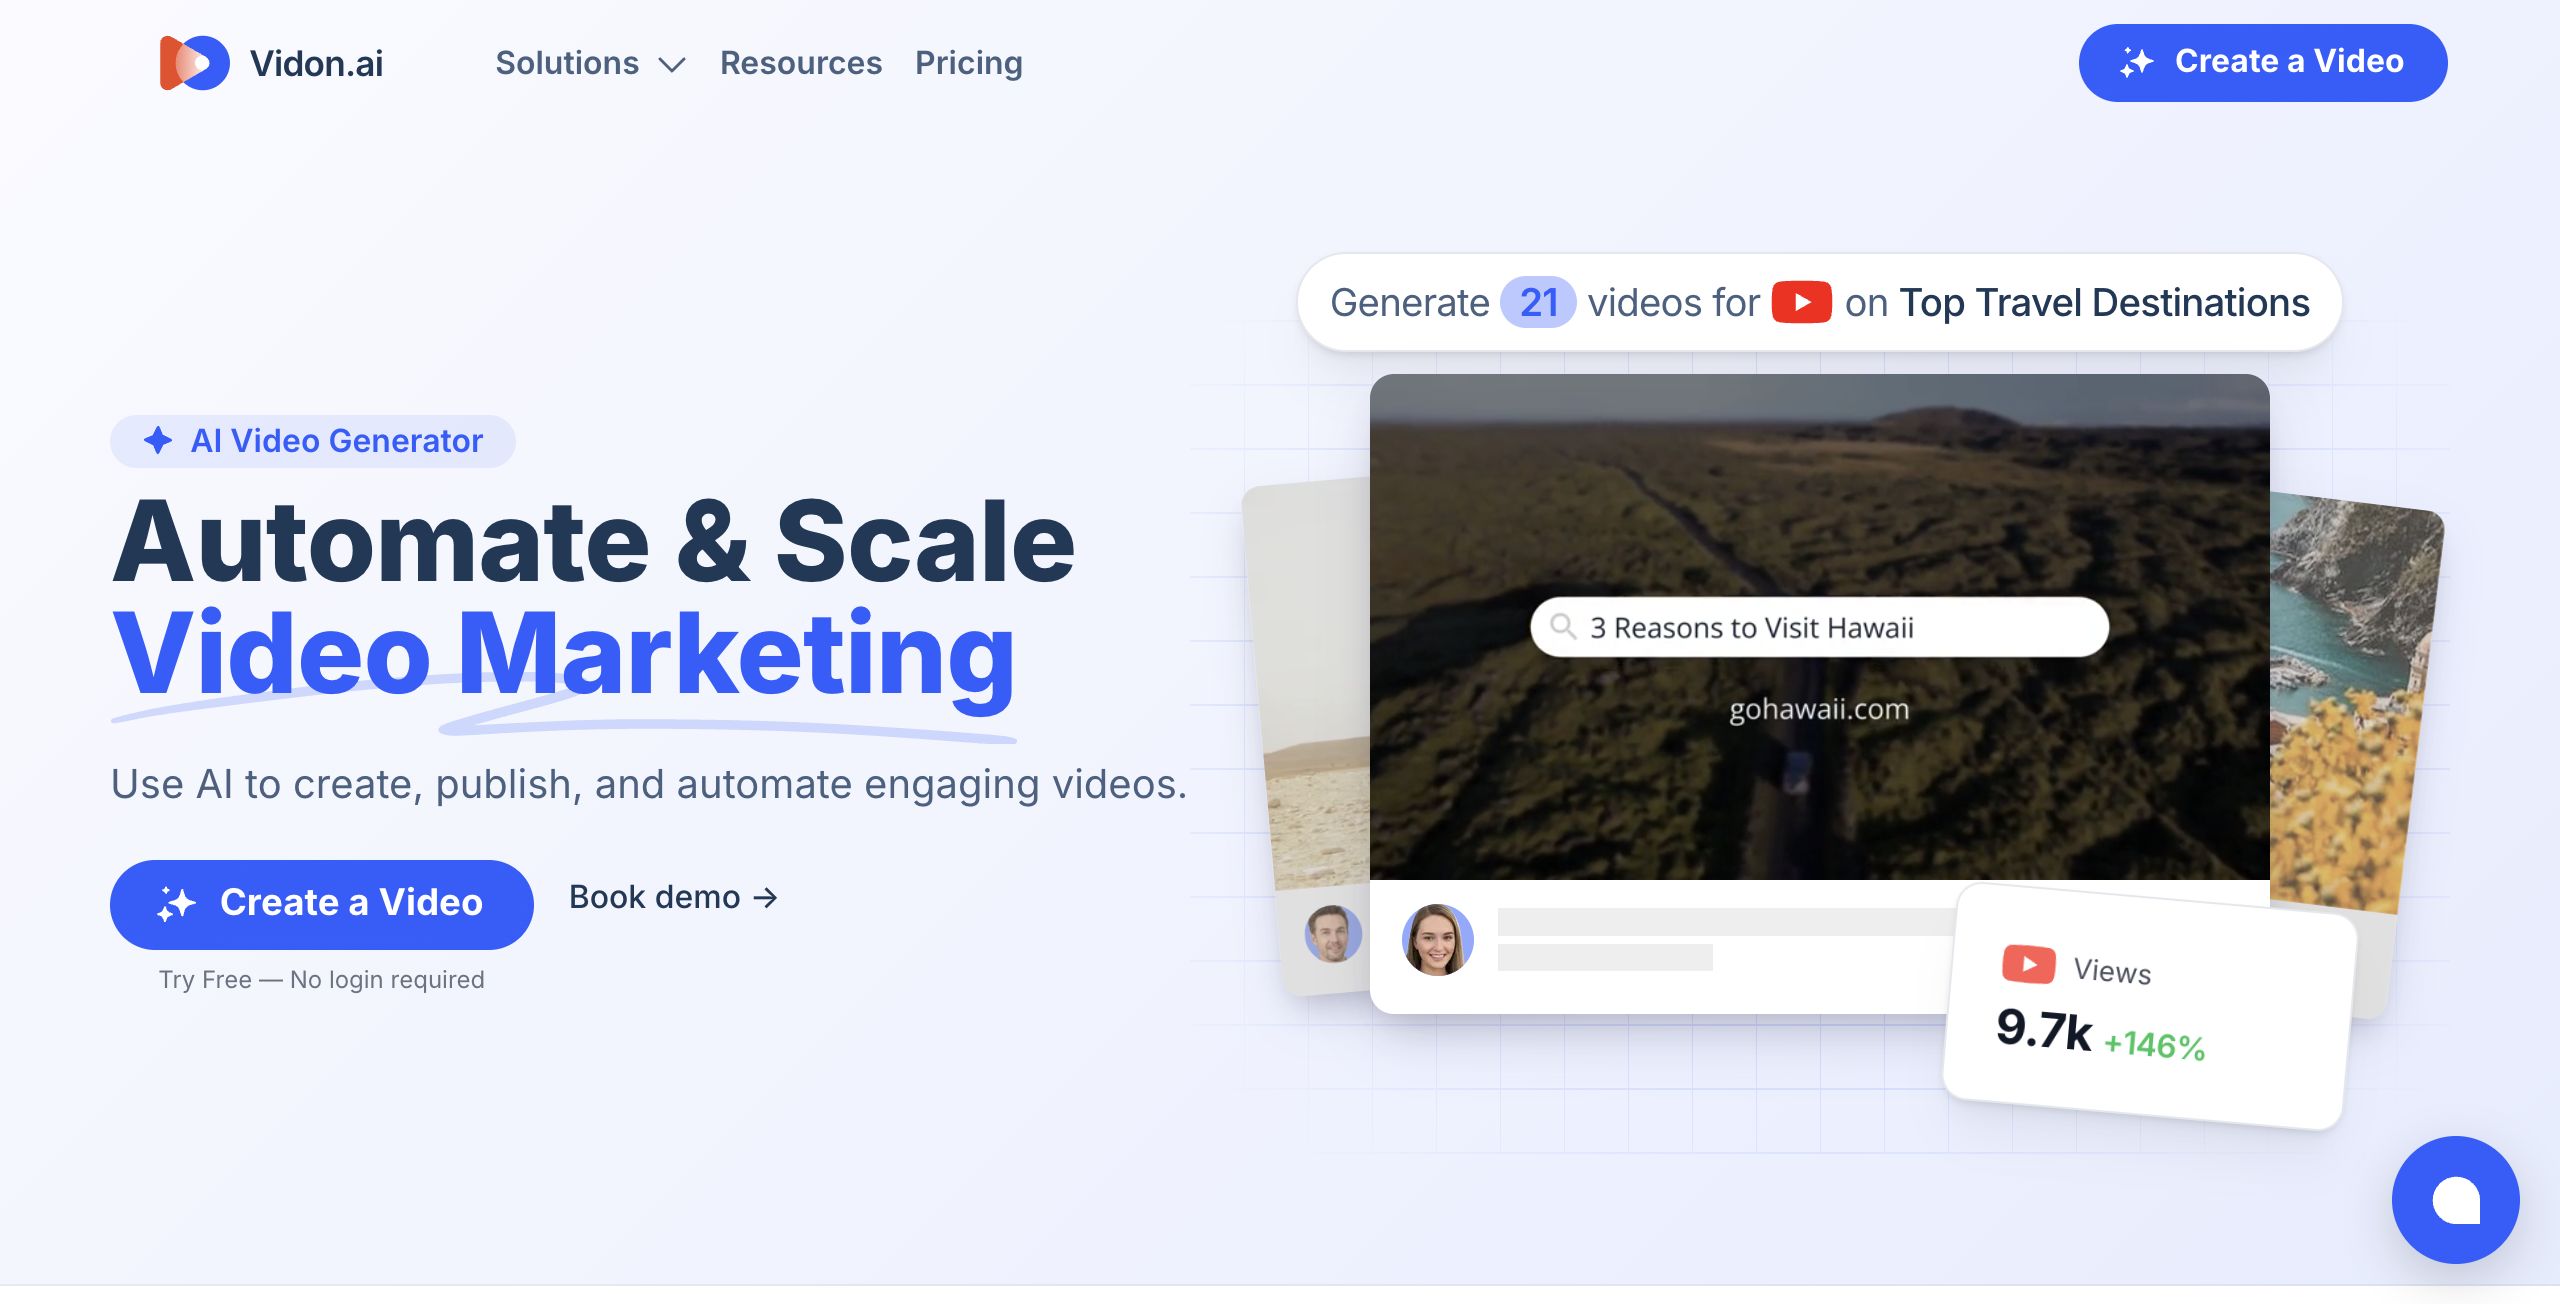Go to the Resources page
The height and width of the screenshot is (1304, 2560).
click(x=800, y=63)
